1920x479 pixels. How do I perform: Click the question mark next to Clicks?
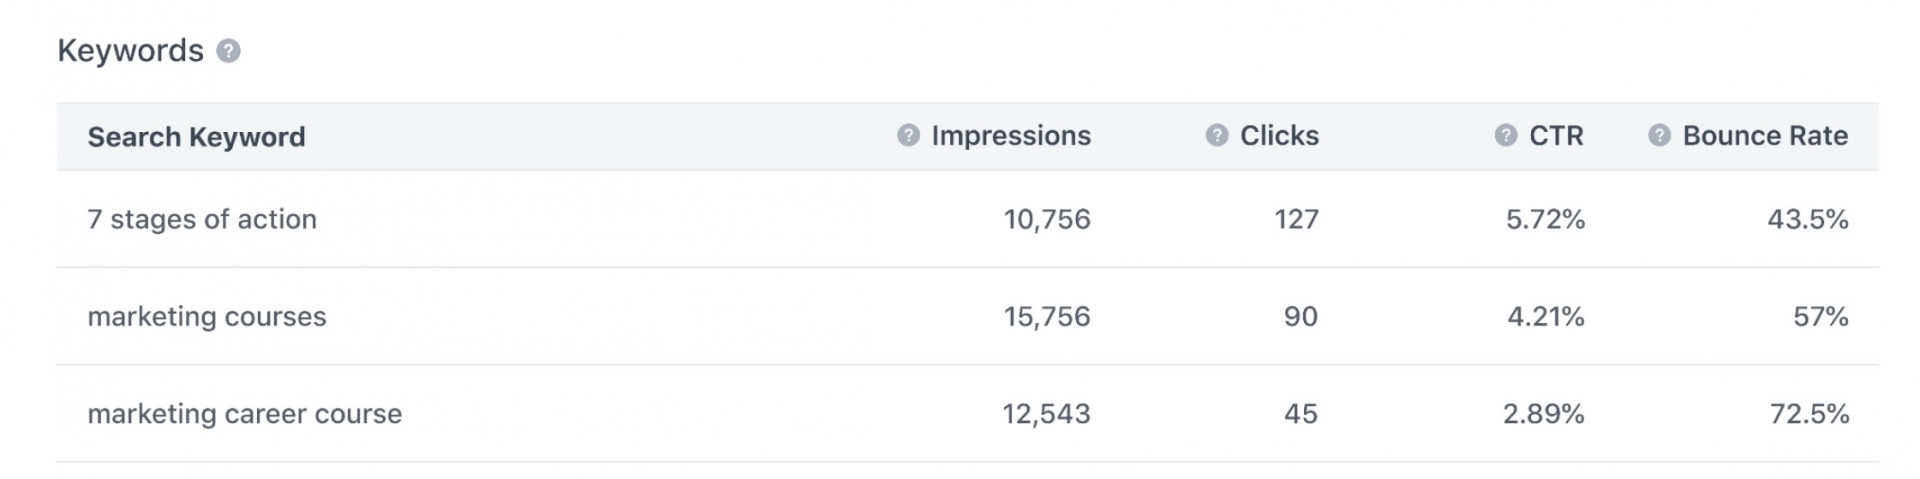(x=1217, y=135)
